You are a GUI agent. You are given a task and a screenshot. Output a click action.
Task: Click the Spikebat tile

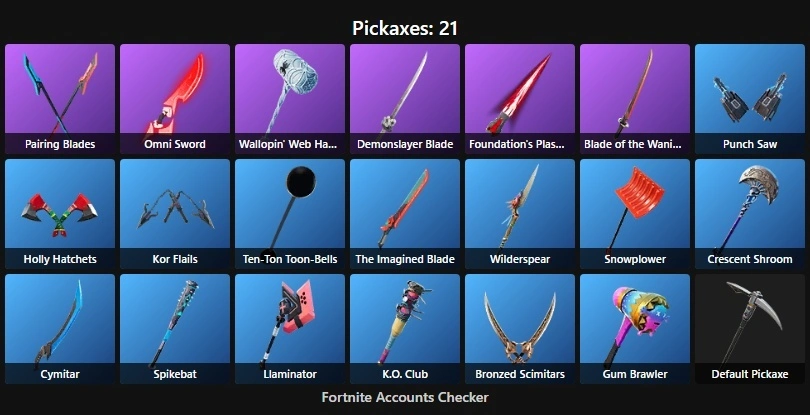pos(175,329)
